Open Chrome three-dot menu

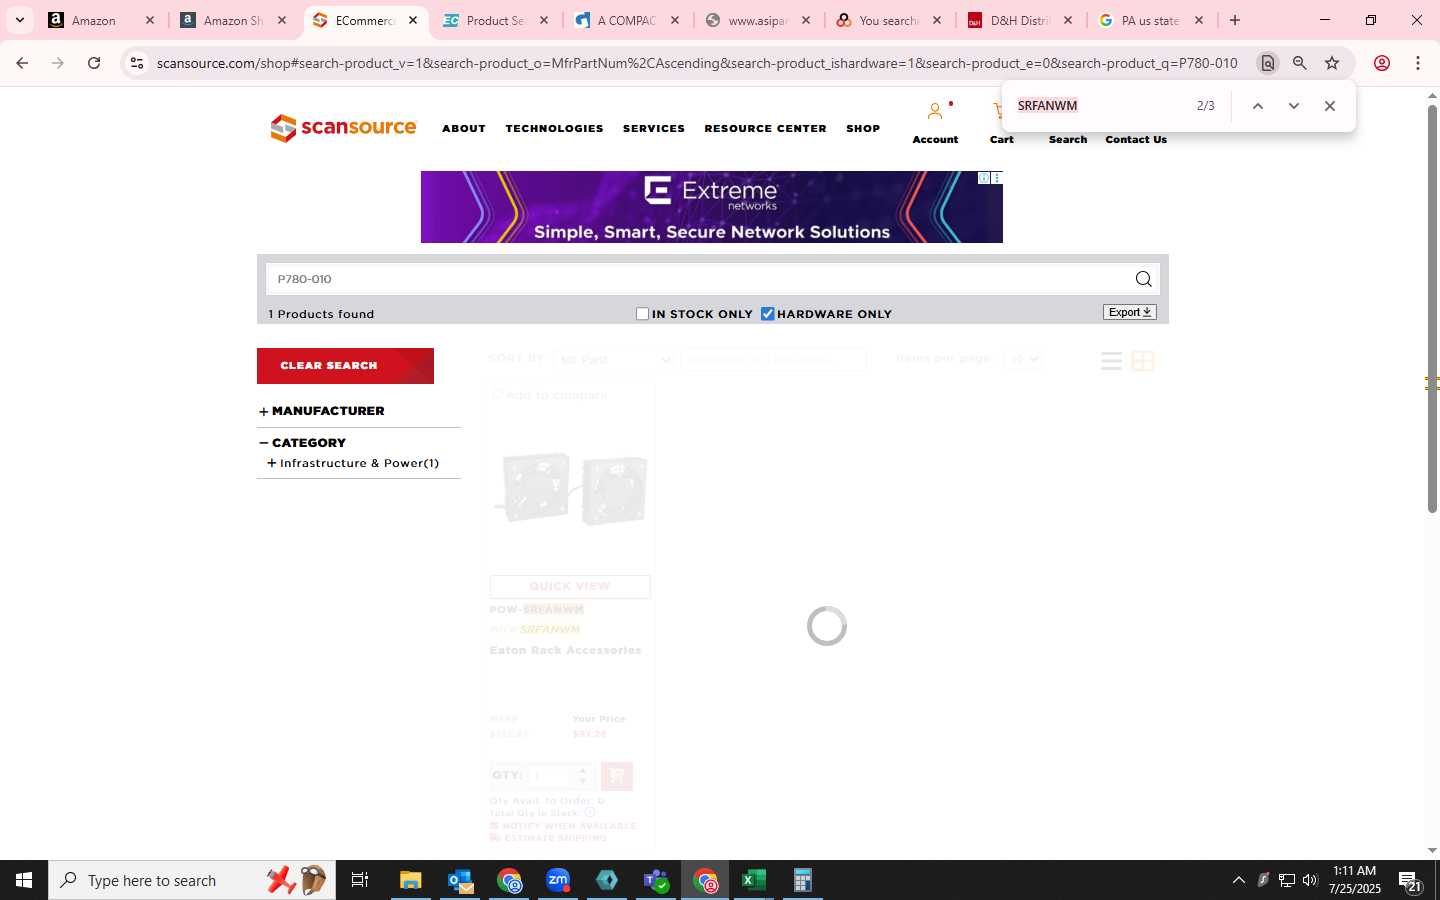pyautogui.click(x=1418, y=63)
